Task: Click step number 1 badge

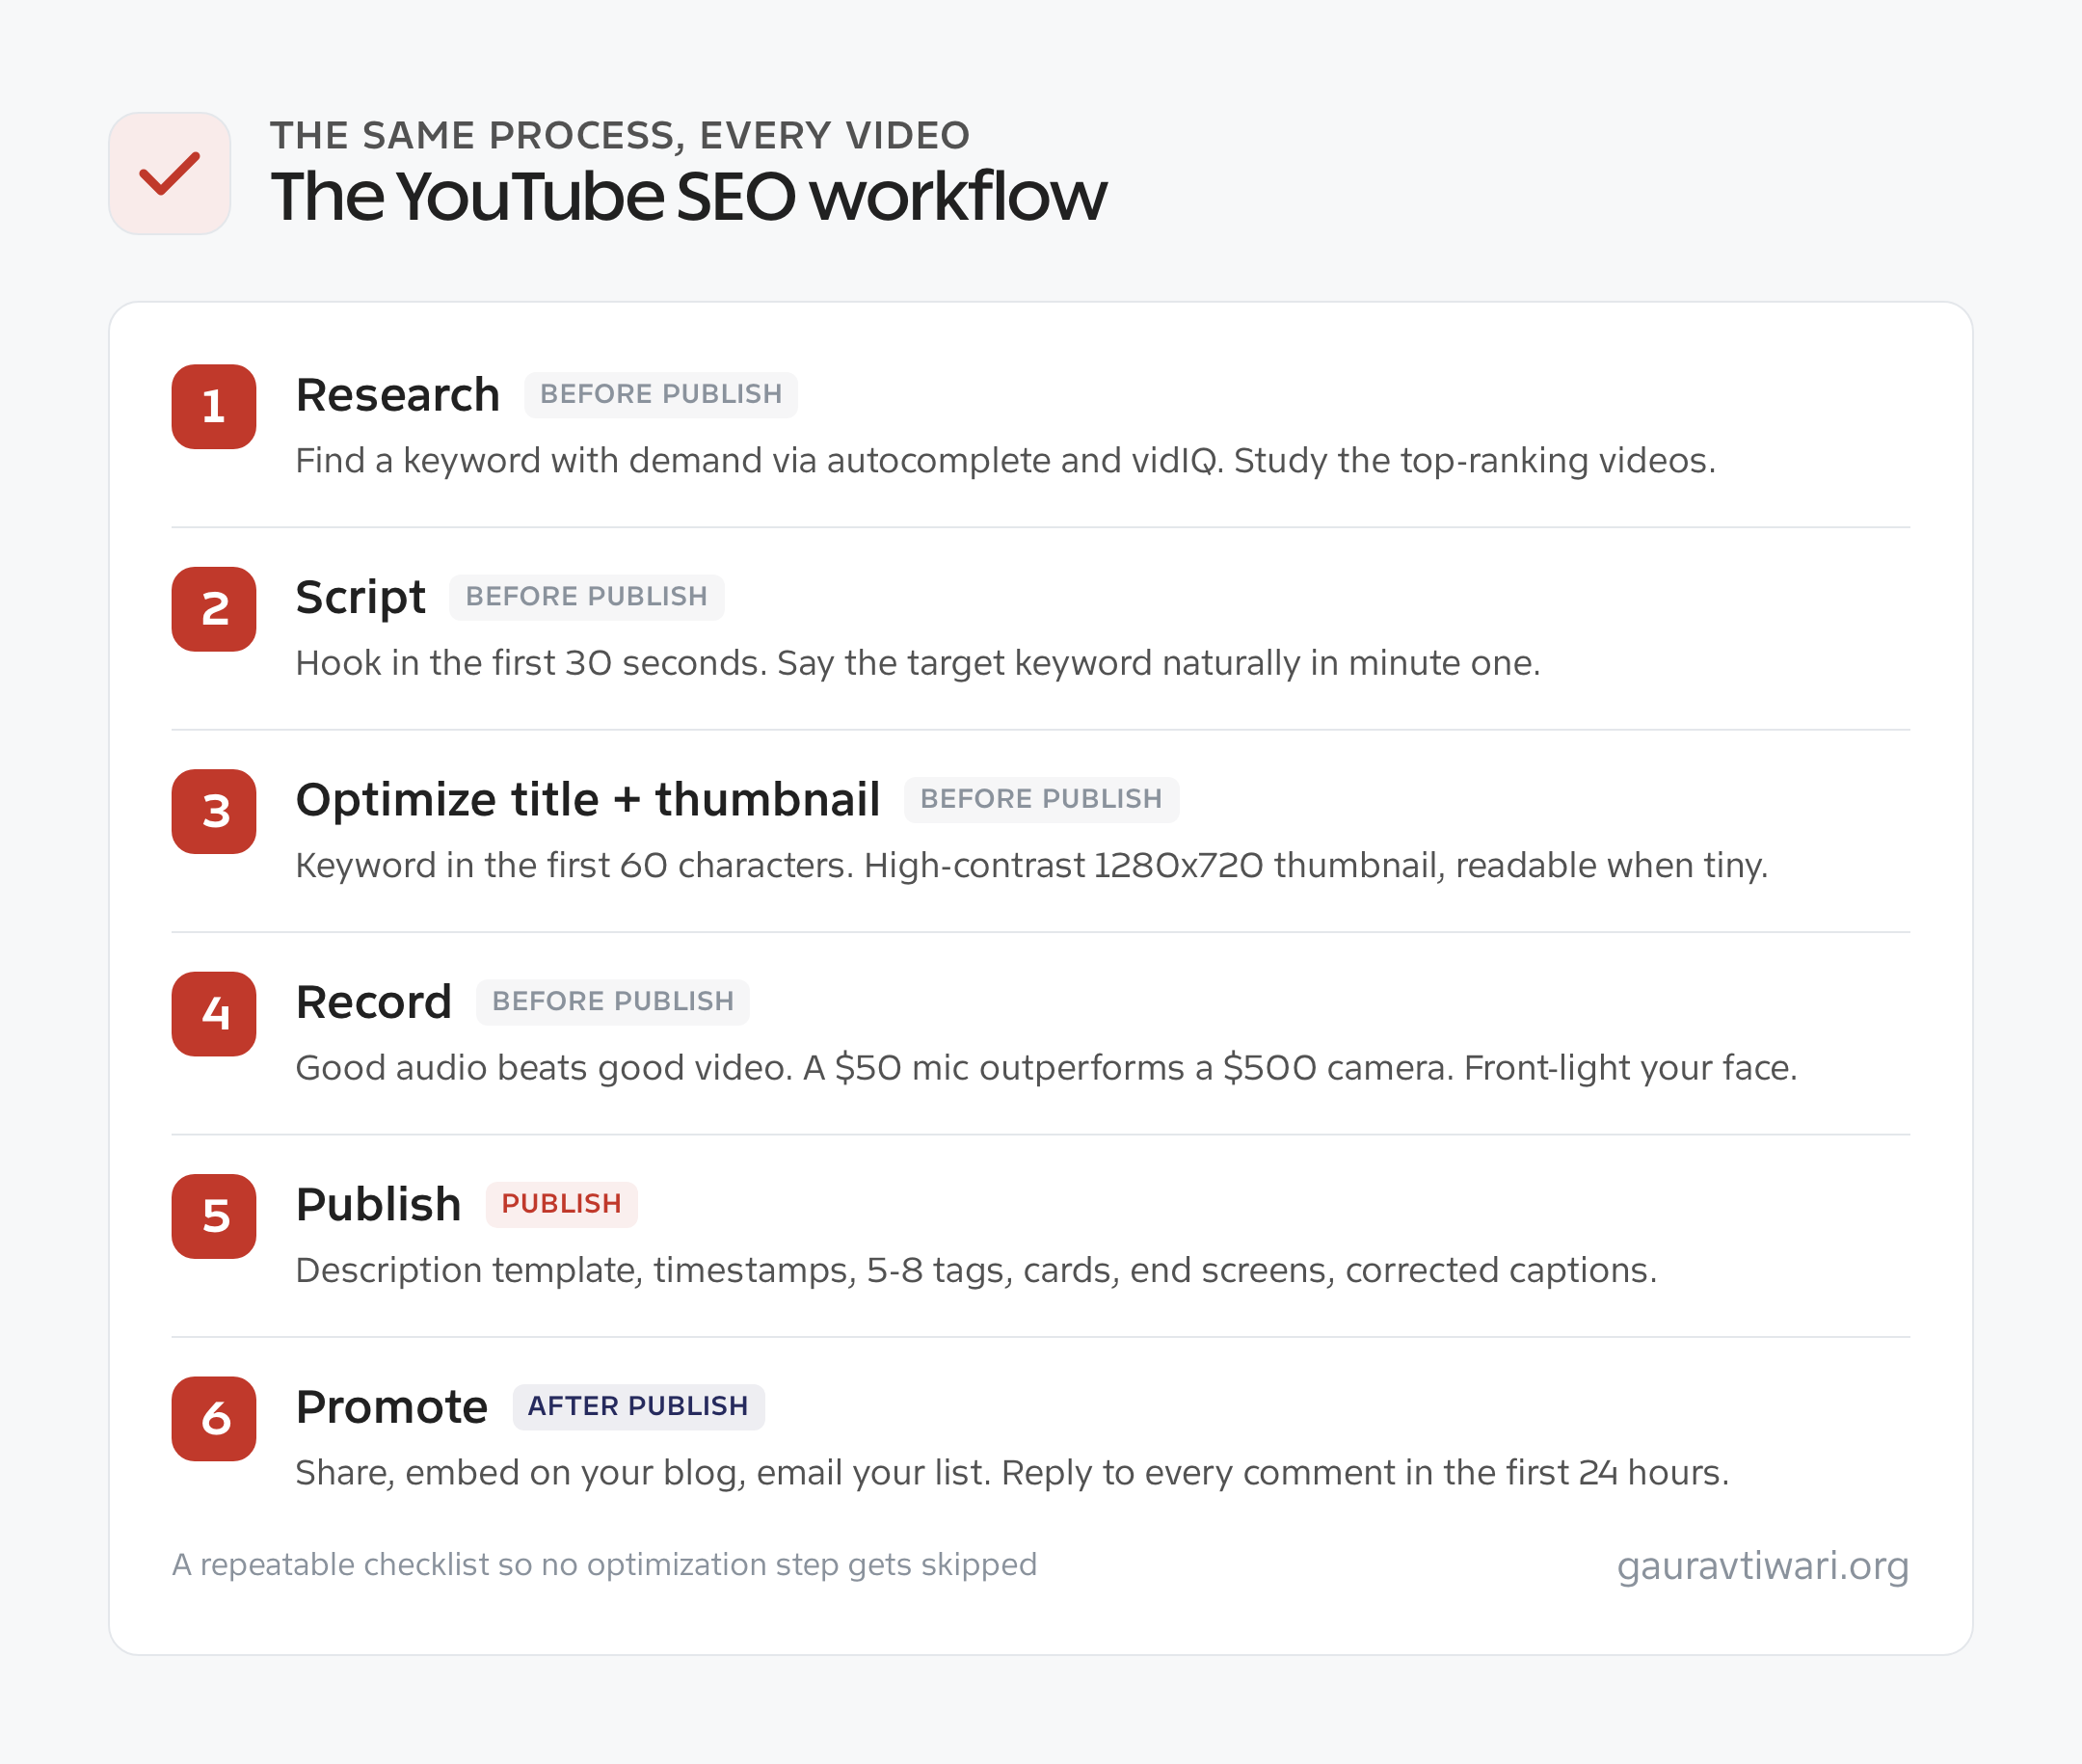Action: point(214,407)
